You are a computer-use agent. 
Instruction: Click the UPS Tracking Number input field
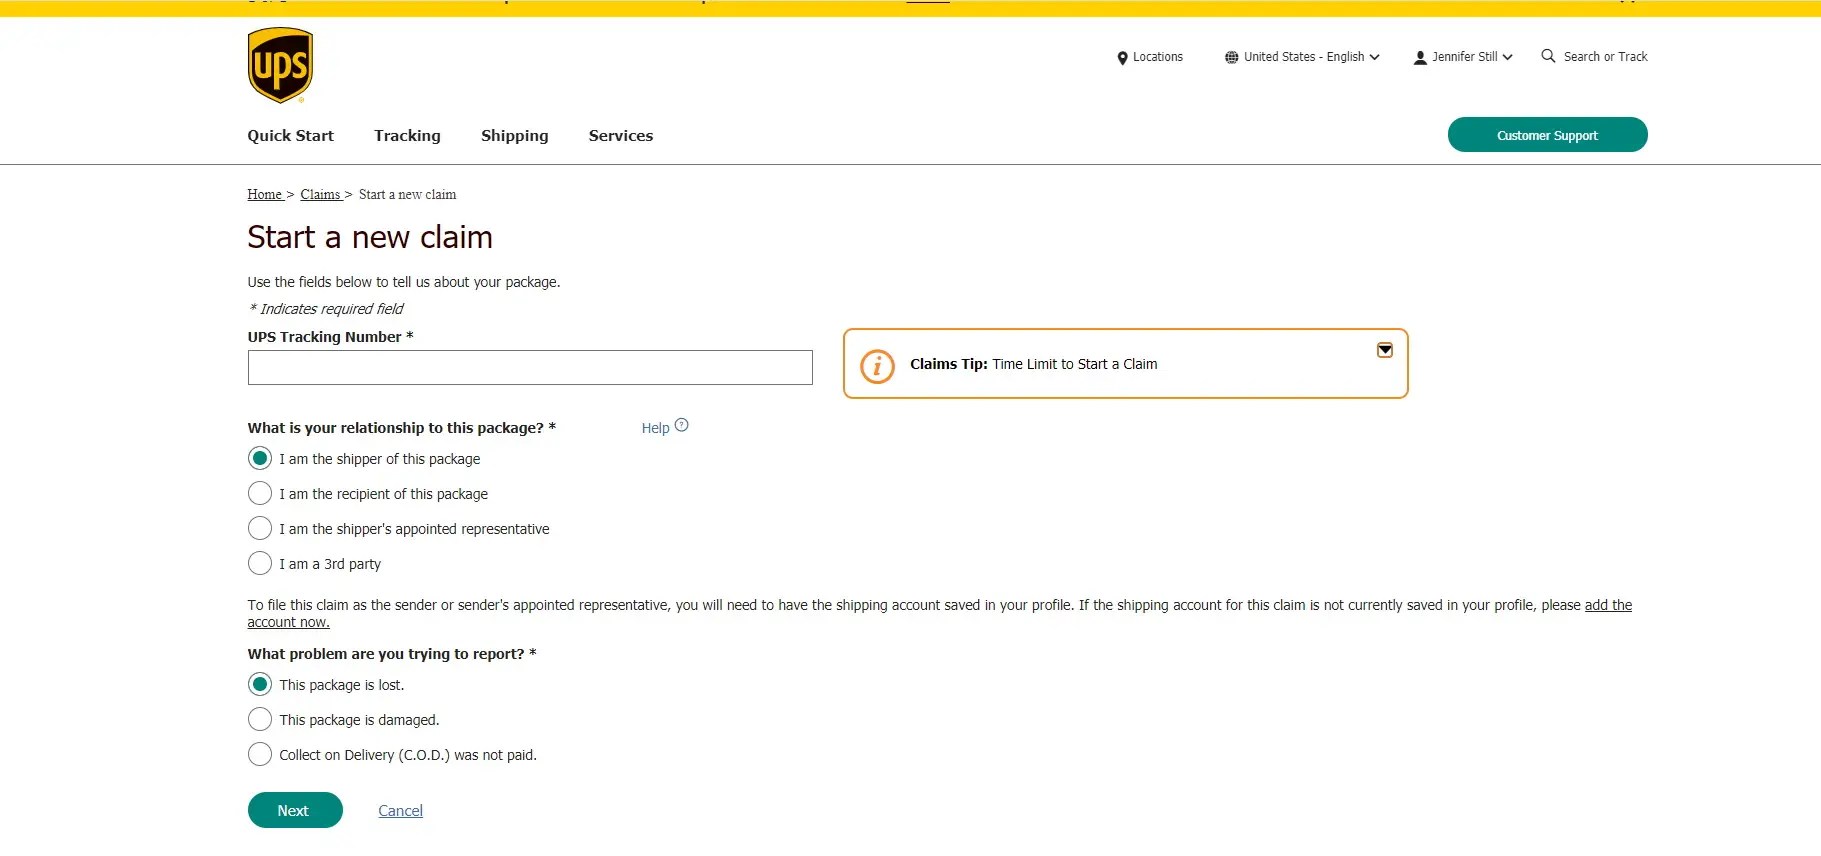coord(530,367)
